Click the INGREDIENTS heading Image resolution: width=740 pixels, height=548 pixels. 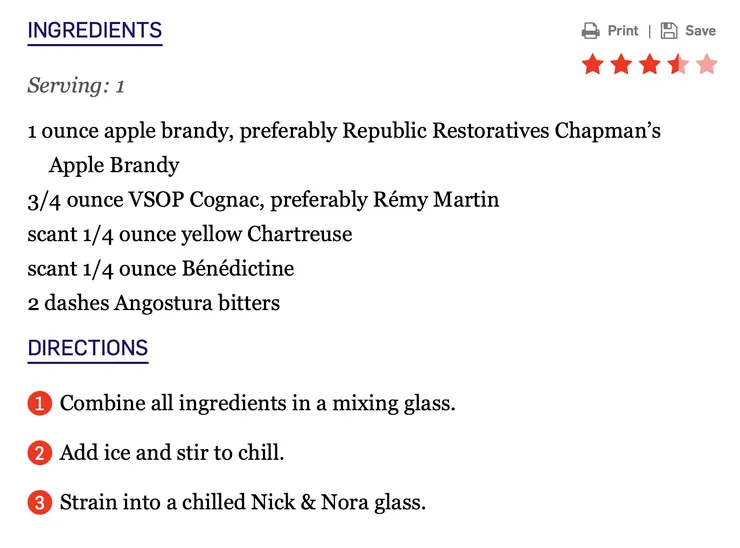coord(94,31)
